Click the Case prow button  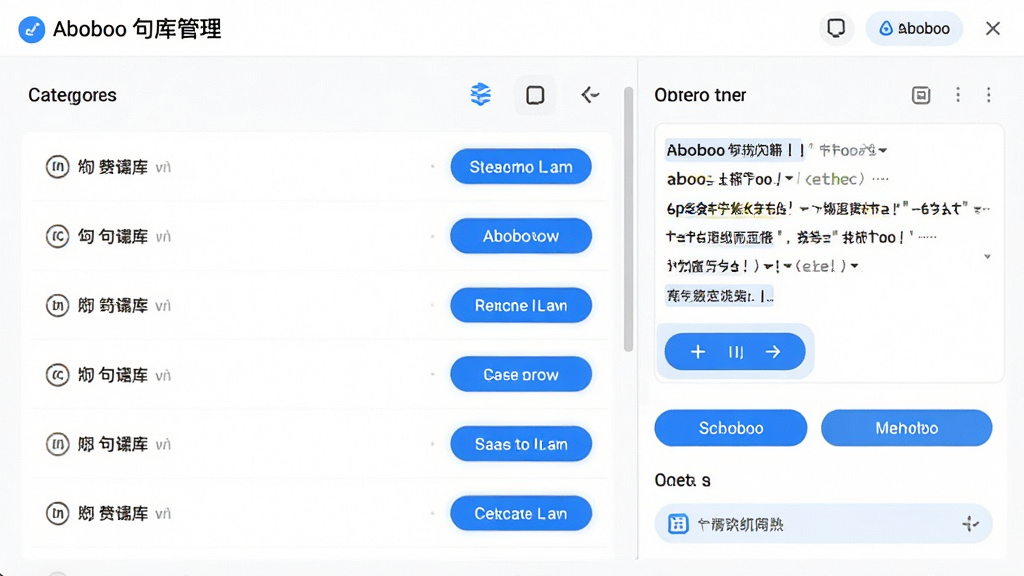[x=521, y=374]
